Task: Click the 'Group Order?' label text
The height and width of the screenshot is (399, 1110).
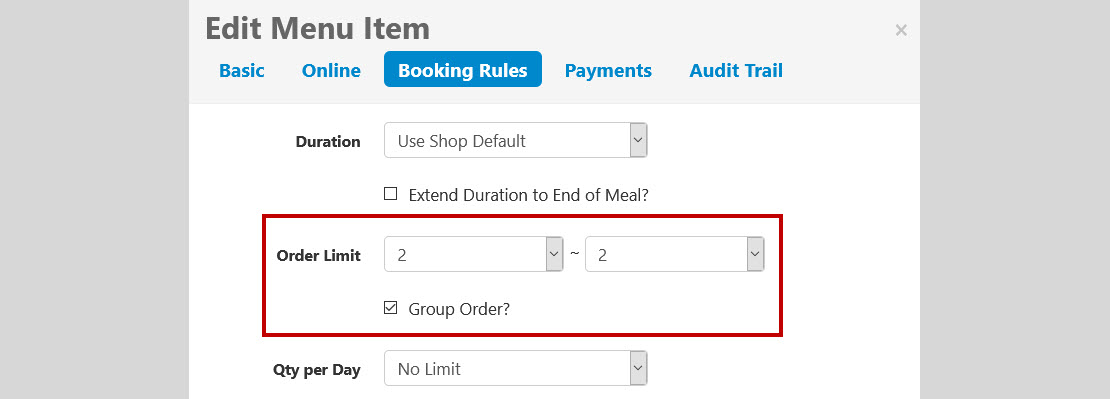Action: 459,309
